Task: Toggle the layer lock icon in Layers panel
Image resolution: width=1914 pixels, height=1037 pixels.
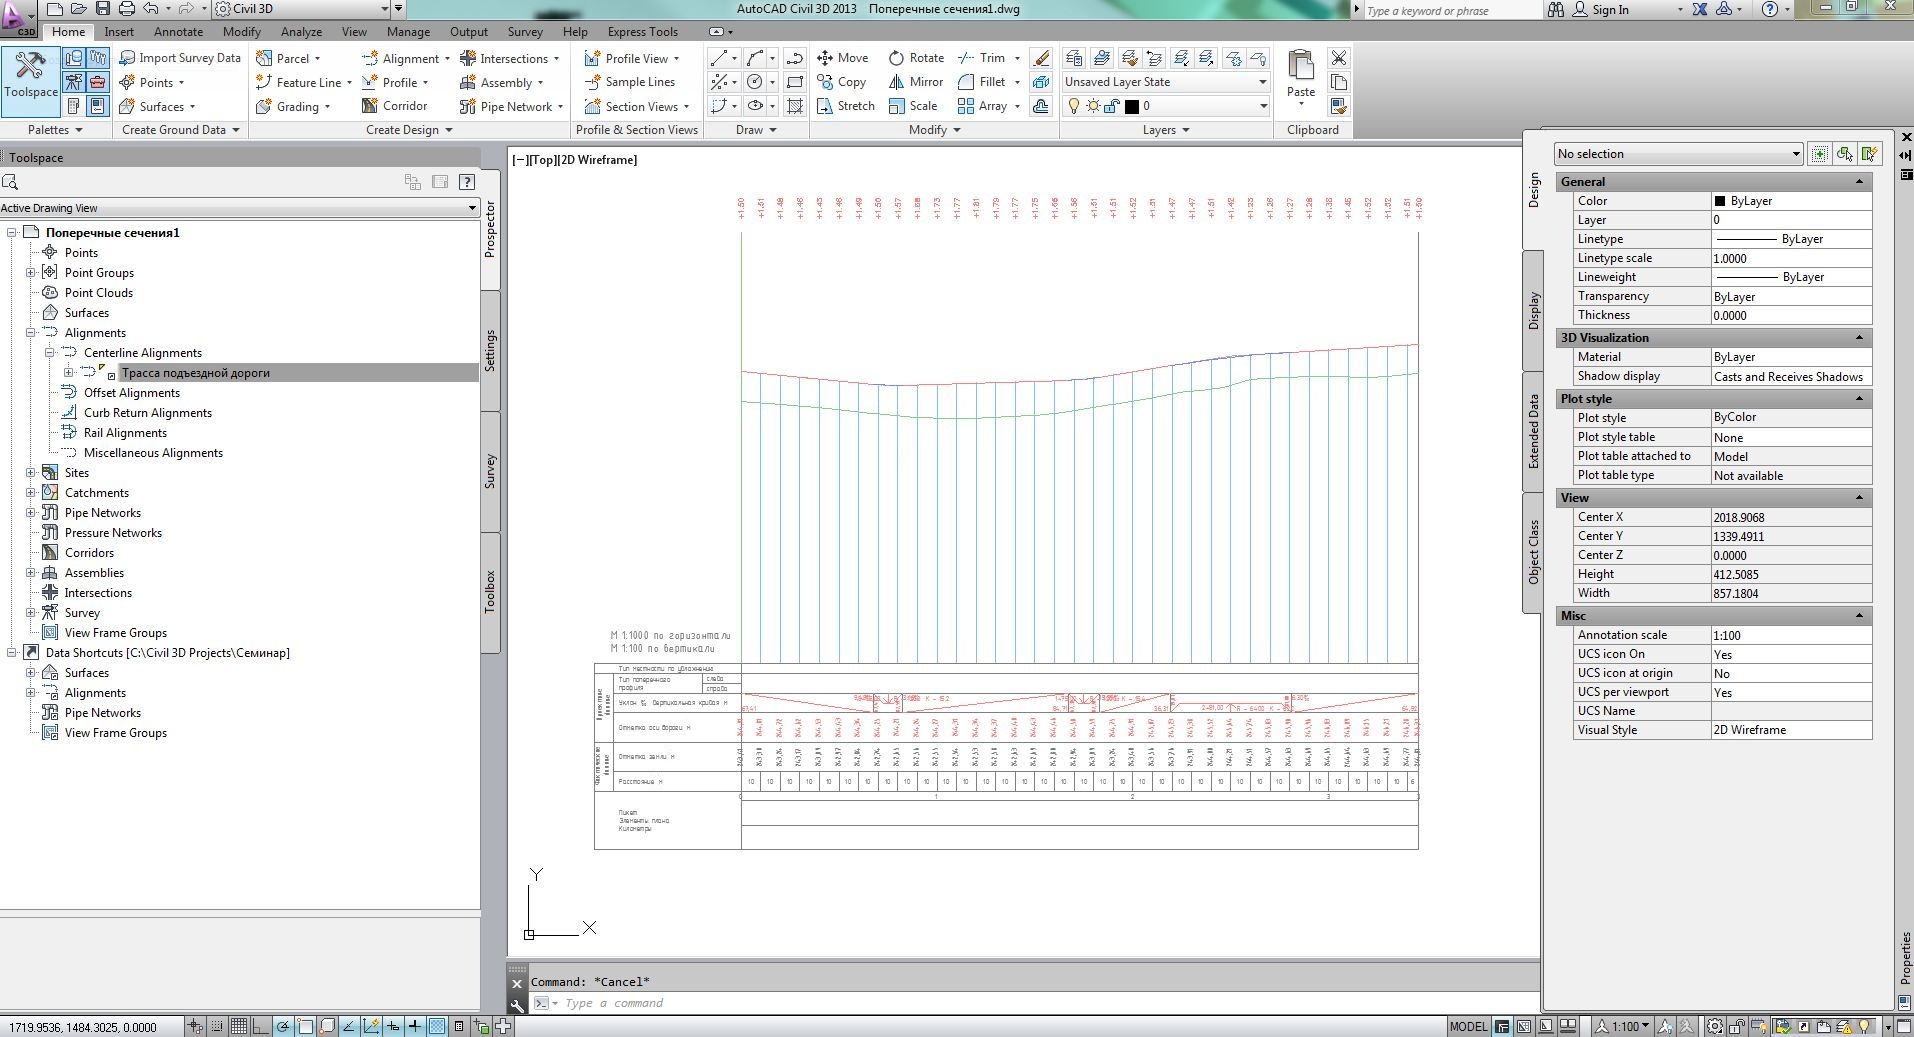Action: pyautogui.click(x=1111, y=106)
